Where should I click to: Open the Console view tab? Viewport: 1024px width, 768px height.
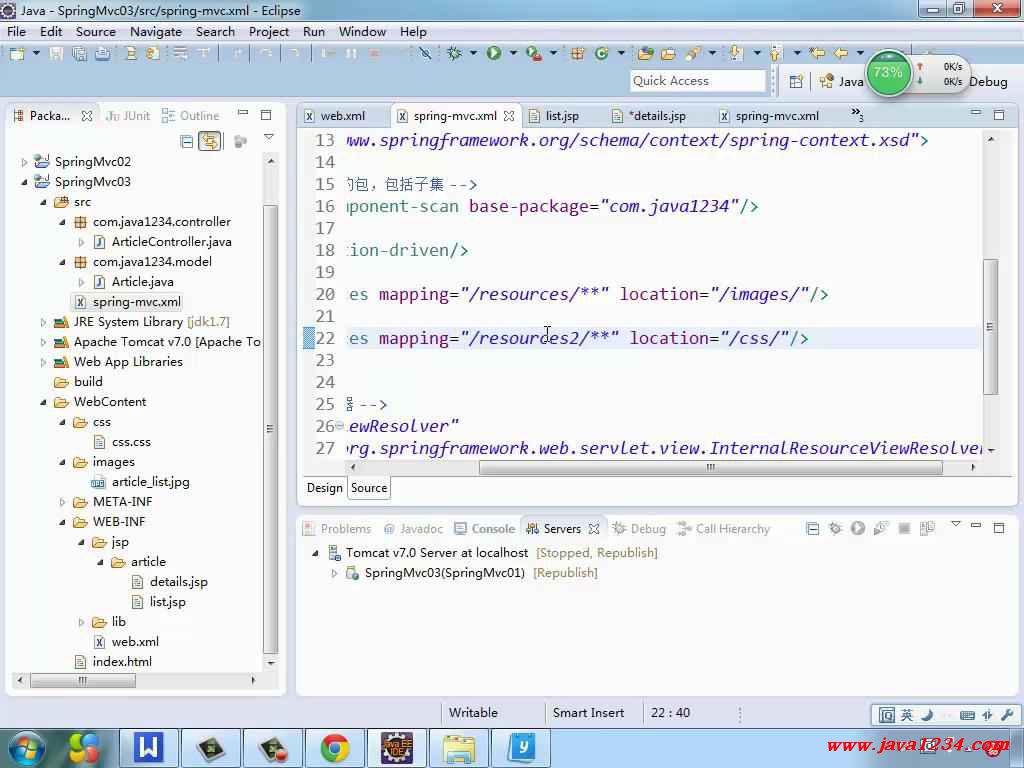coord(485,529)
